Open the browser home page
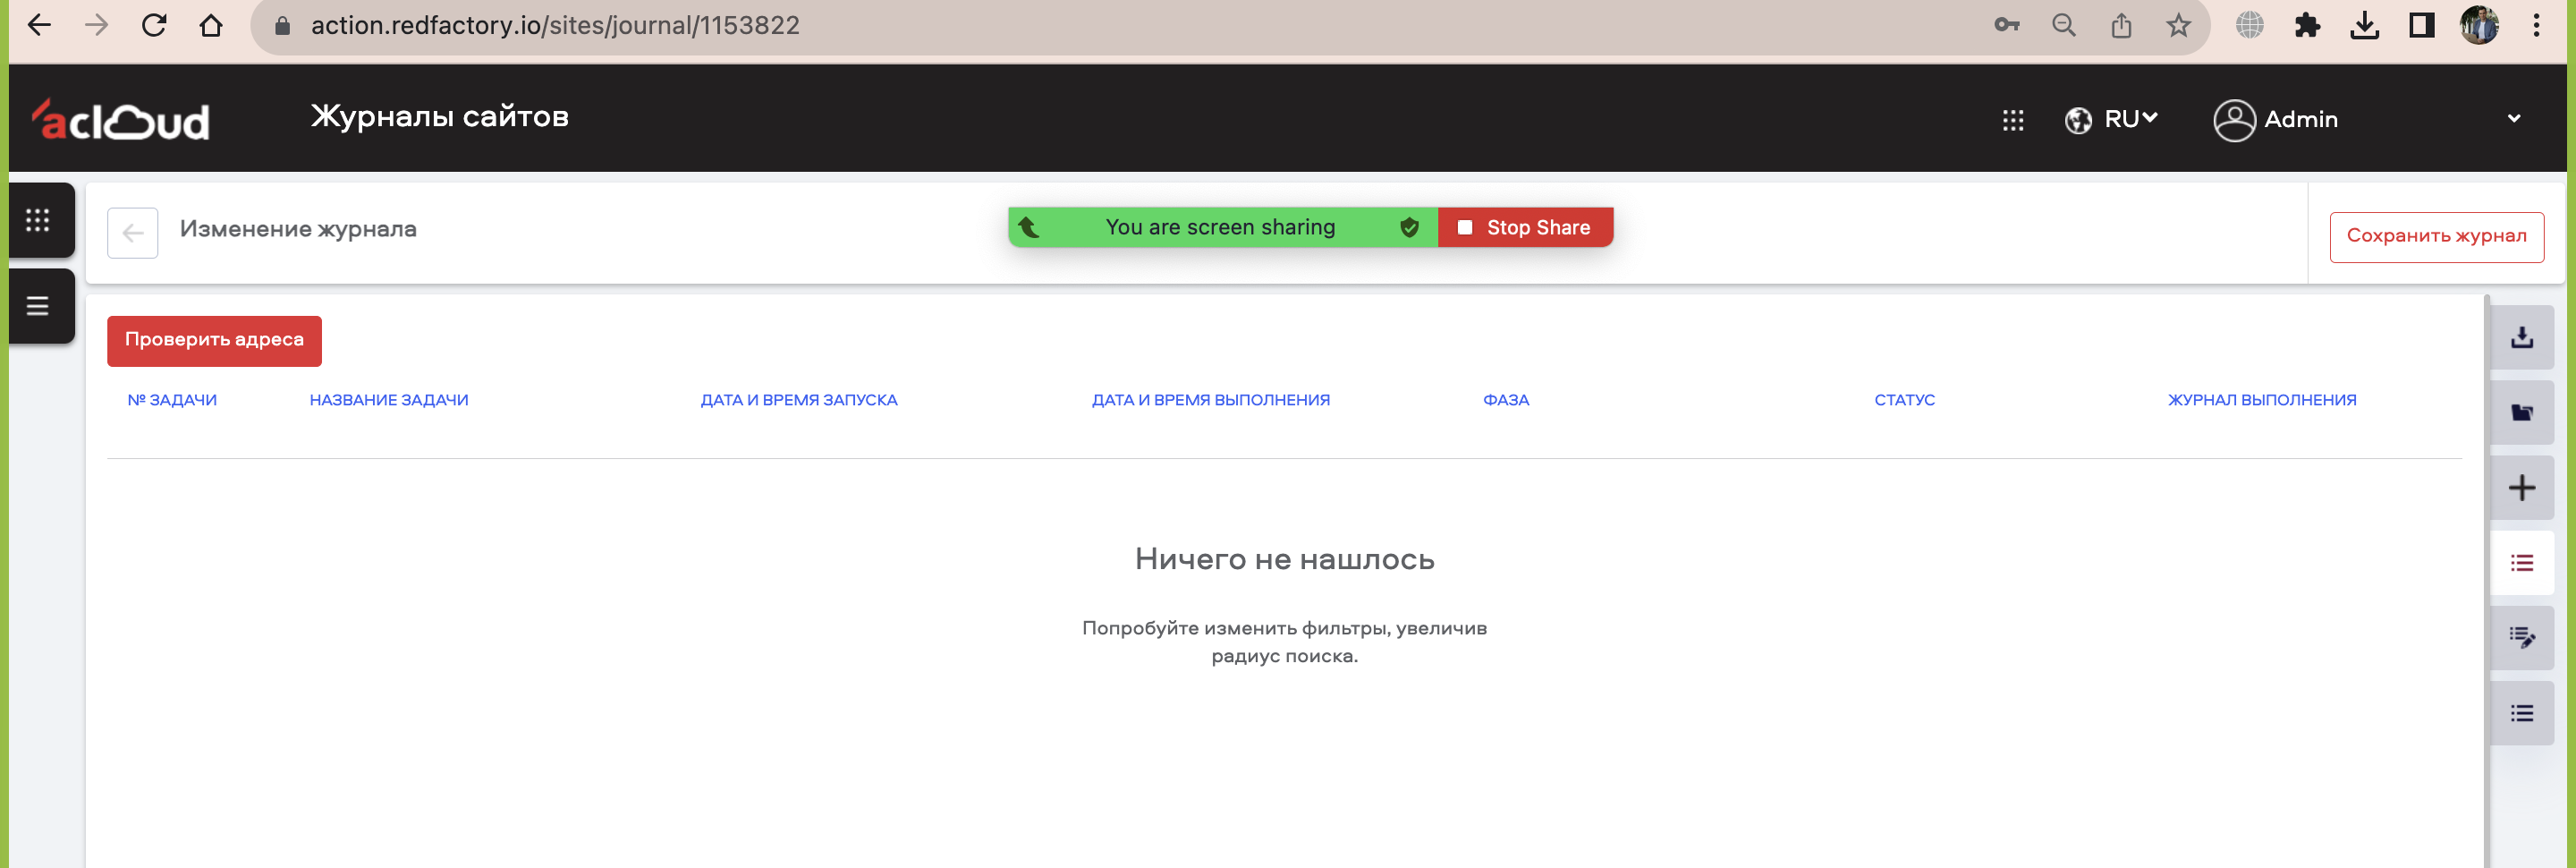The image size is (2576, 868). 211,25
